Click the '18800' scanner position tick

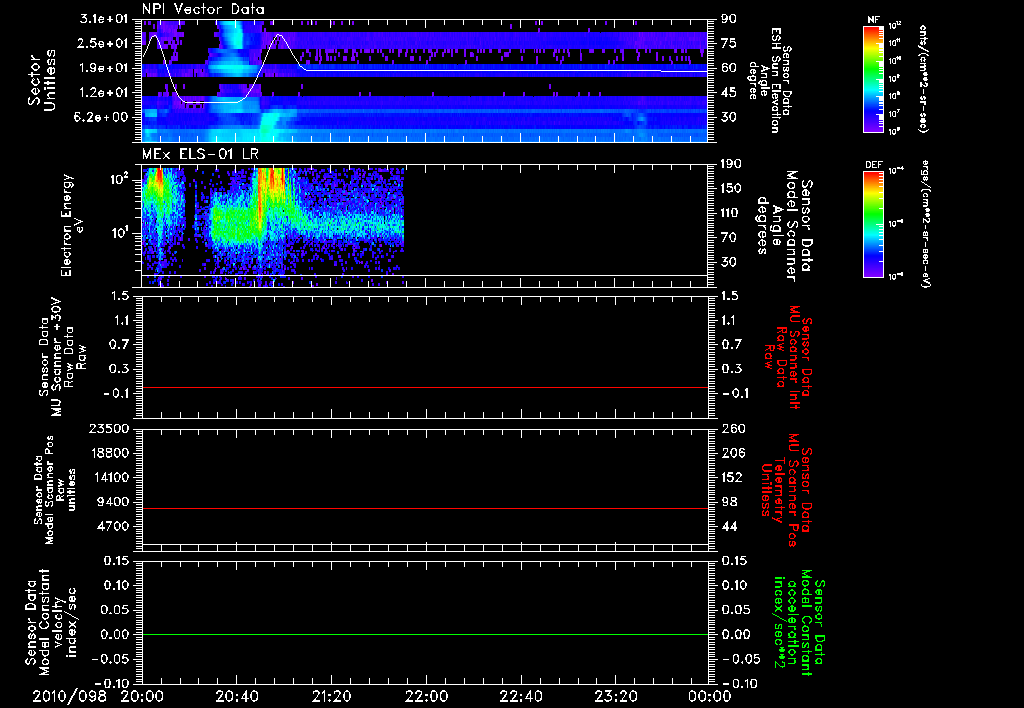click(108, 453)
